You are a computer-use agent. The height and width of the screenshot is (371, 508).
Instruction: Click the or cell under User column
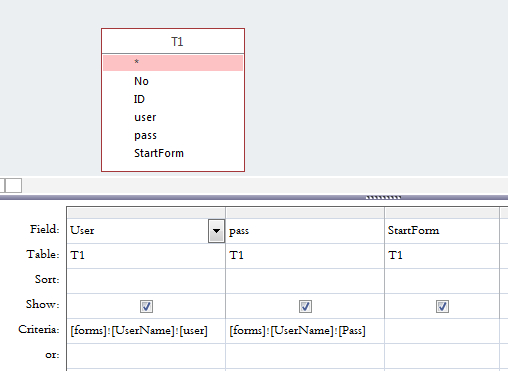pyautogui.click(x=146, y=356)
